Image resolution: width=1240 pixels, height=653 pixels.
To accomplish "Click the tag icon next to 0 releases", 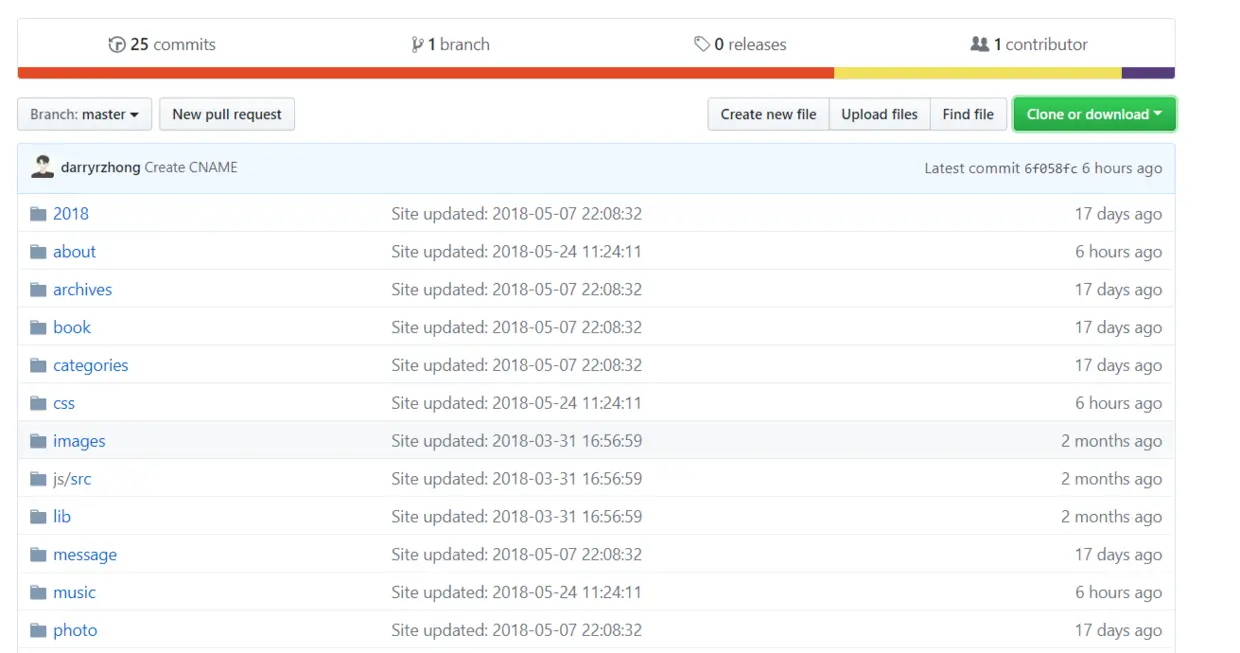I will [703, 44].
